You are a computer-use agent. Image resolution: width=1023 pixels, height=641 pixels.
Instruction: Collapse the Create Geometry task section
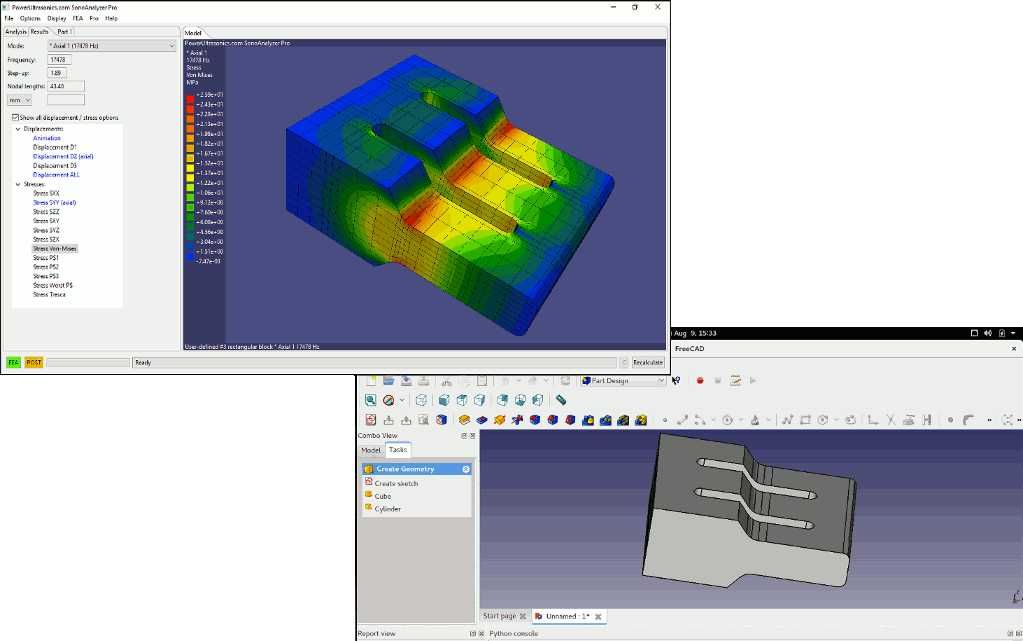pos(466,469)
